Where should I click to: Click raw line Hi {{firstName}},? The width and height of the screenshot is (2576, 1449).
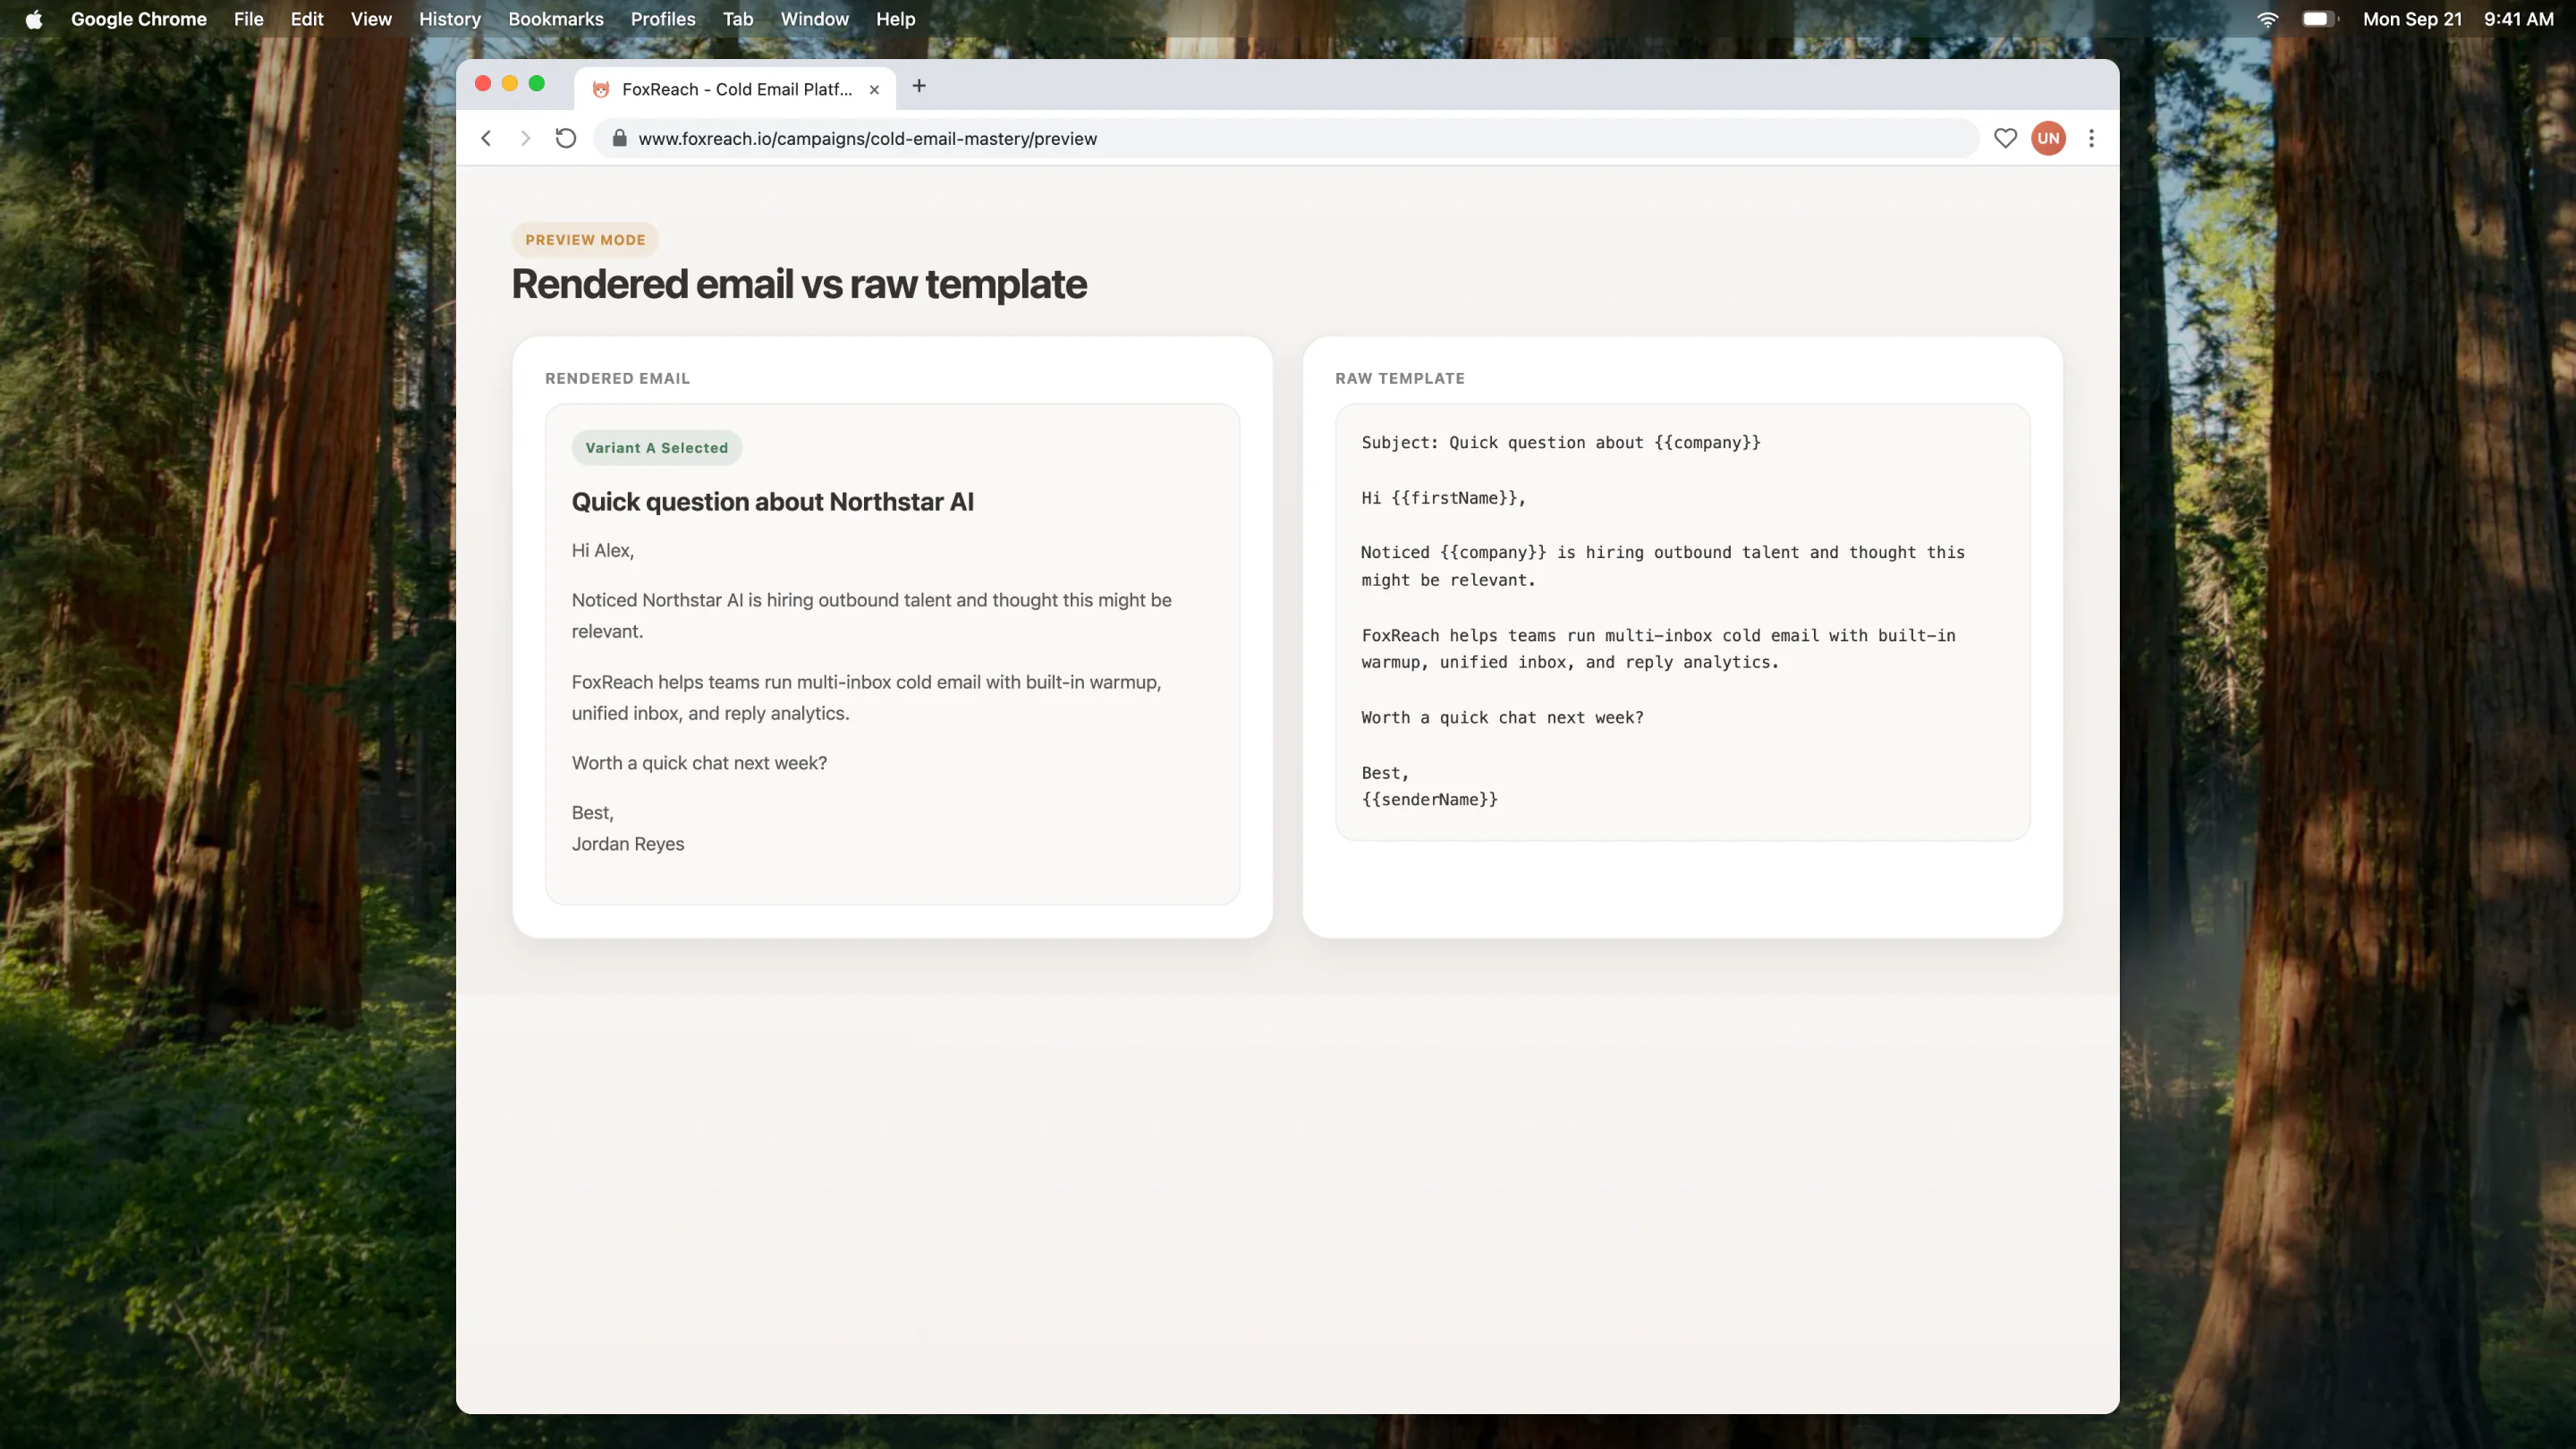[x=1443, y=498]
